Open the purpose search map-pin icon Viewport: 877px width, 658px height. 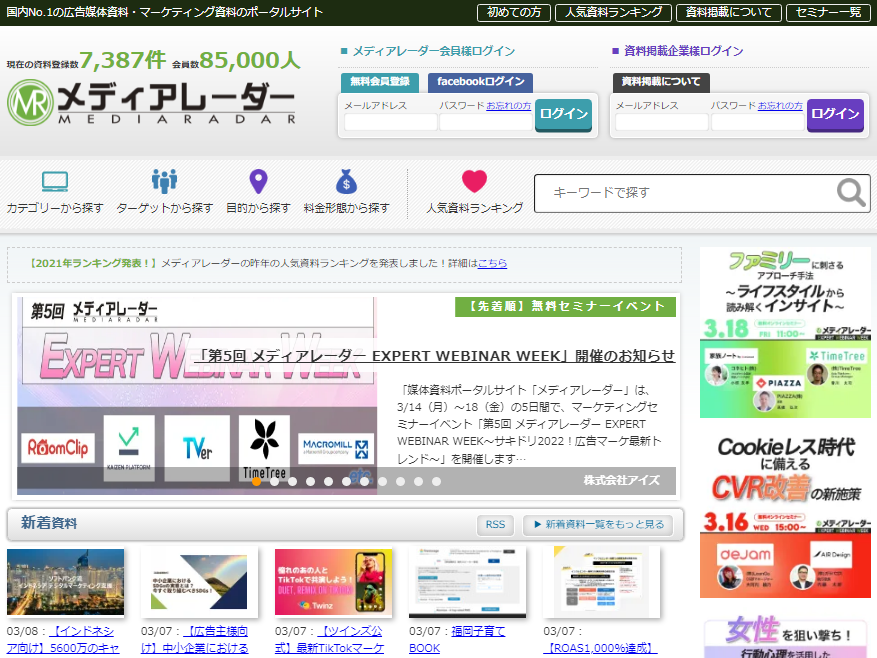258,182
